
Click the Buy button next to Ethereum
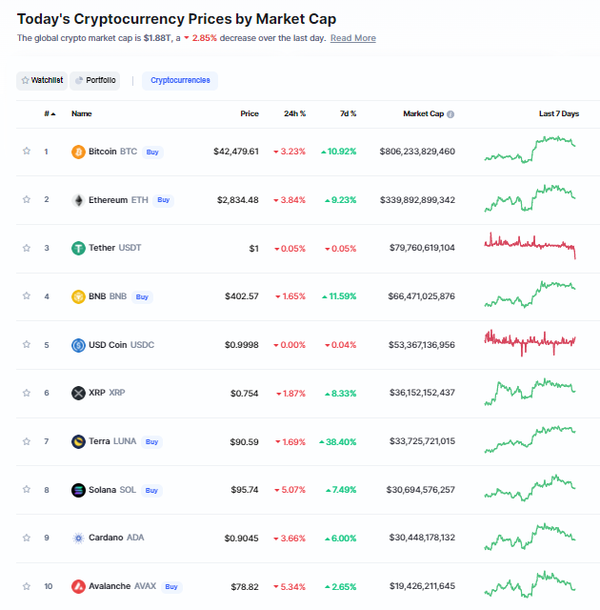tap(163, 200)
